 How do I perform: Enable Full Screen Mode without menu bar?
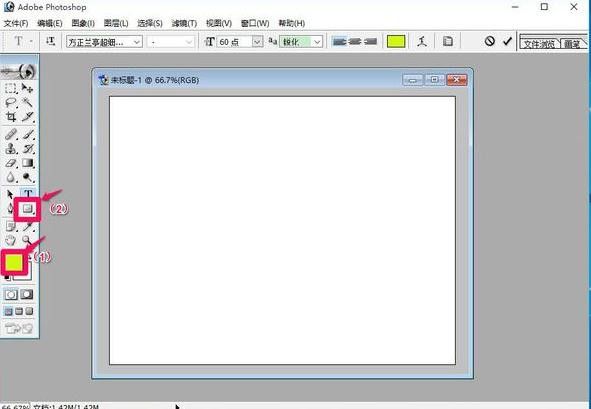(x=29, y=311)
